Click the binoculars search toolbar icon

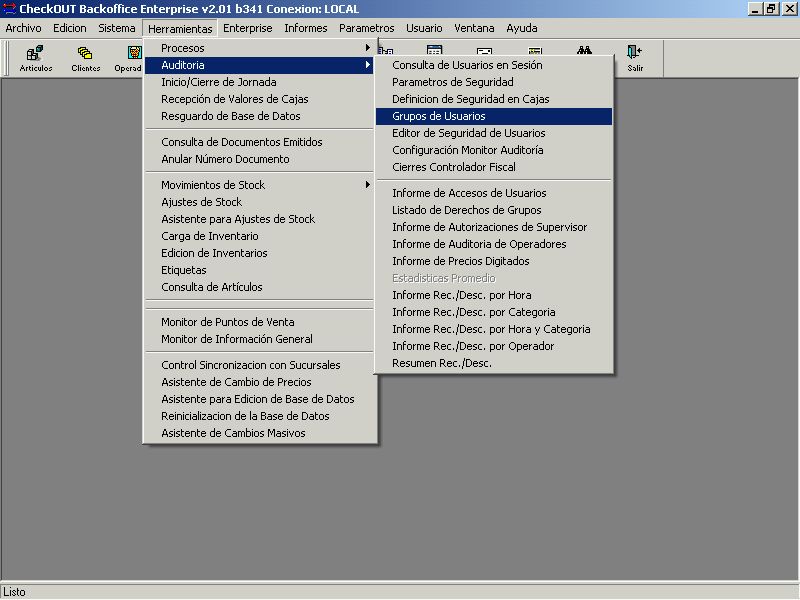point(584,50)
